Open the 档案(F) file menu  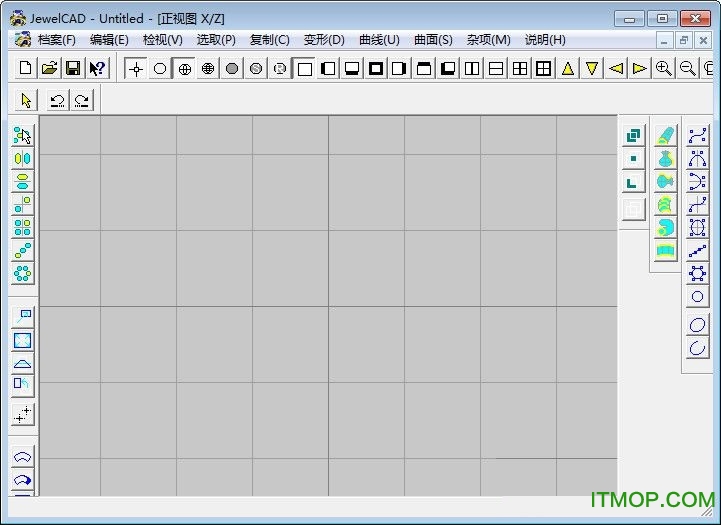tap(57, 40)
